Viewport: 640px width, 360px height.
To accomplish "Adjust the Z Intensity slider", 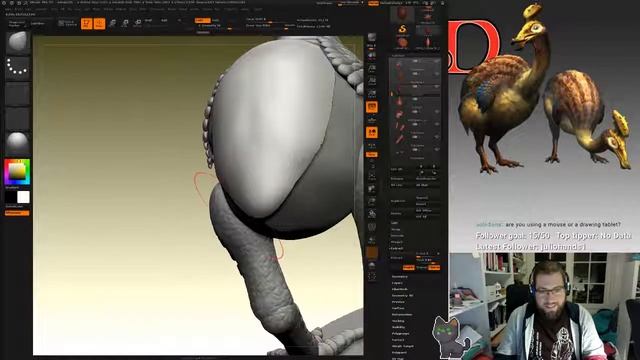I will click(215, 26).
